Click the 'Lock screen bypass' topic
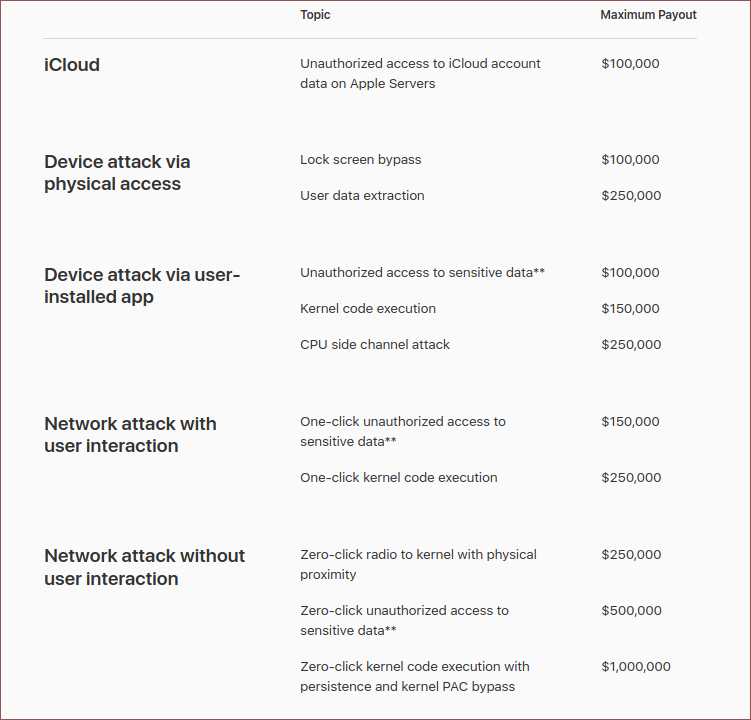 click(360, 160)
